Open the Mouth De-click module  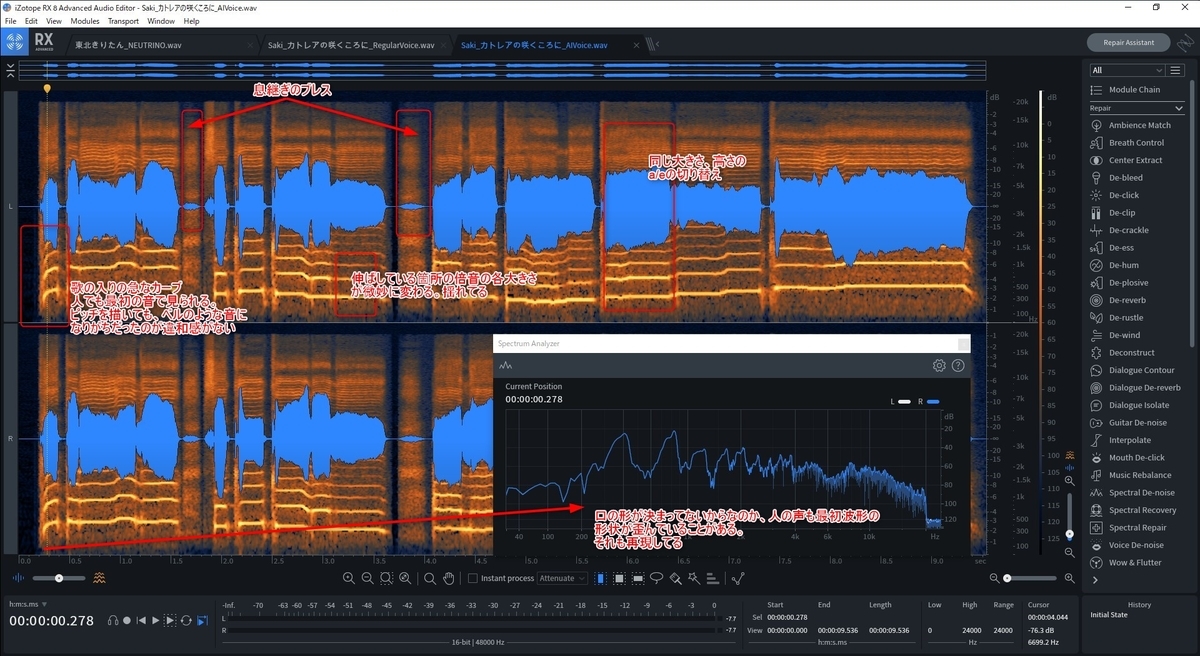point(1127,458)
